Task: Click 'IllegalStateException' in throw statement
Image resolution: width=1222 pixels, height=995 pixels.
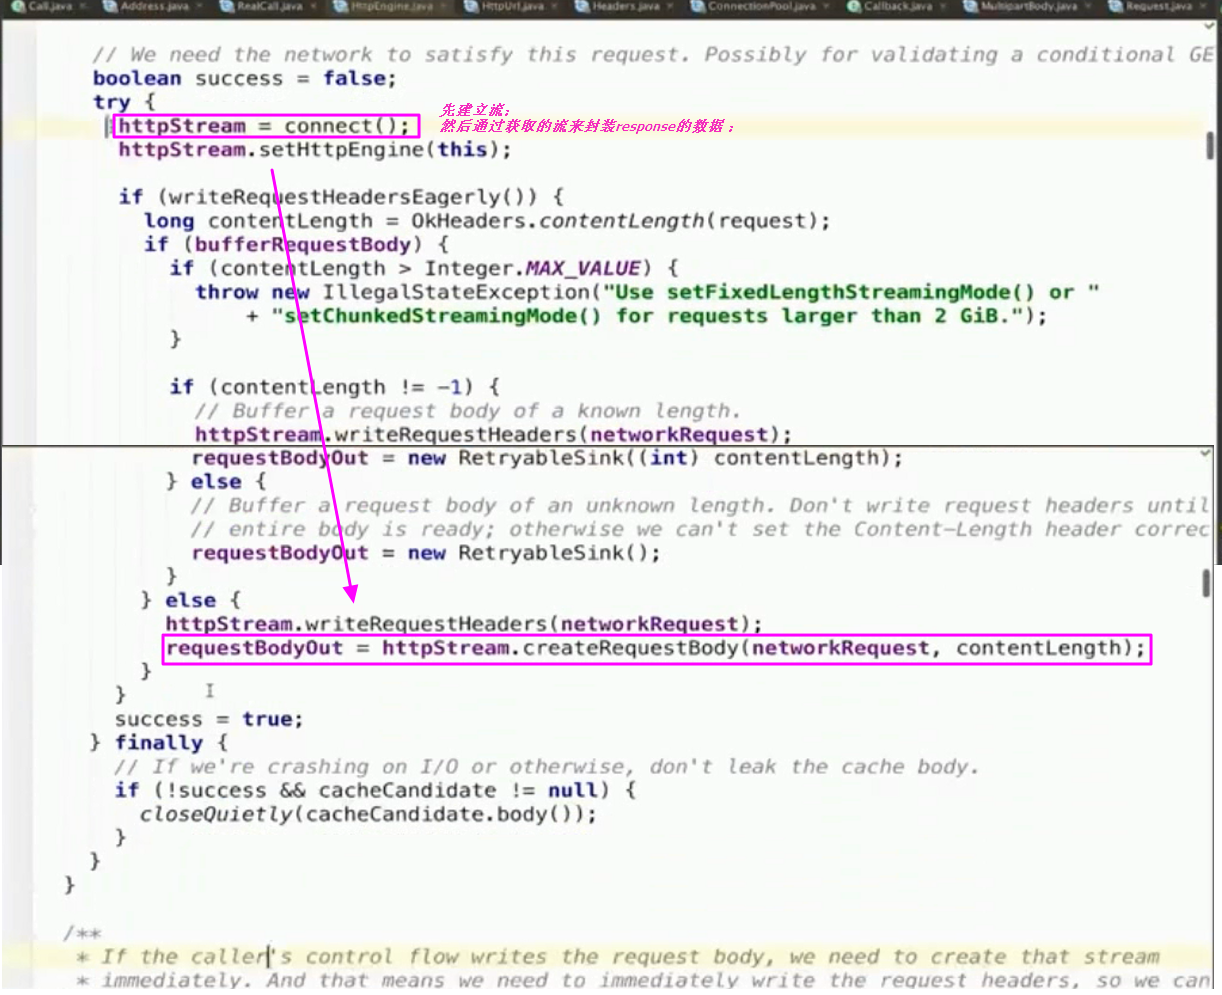Action: [455, 293]
